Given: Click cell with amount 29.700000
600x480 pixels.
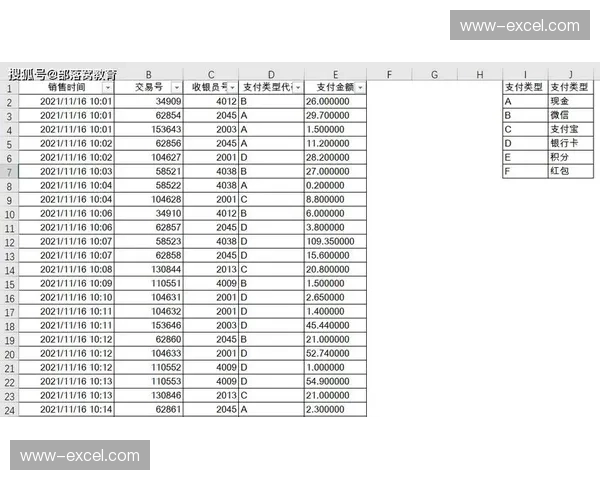Looking at the screenshot, I should pos(335,116).
